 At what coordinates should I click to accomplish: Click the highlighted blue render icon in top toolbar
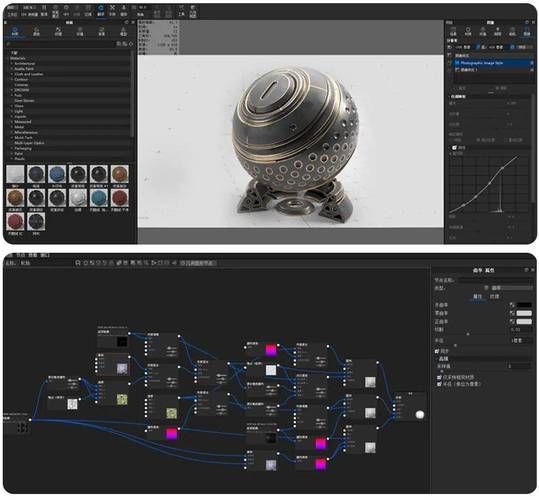101,11
